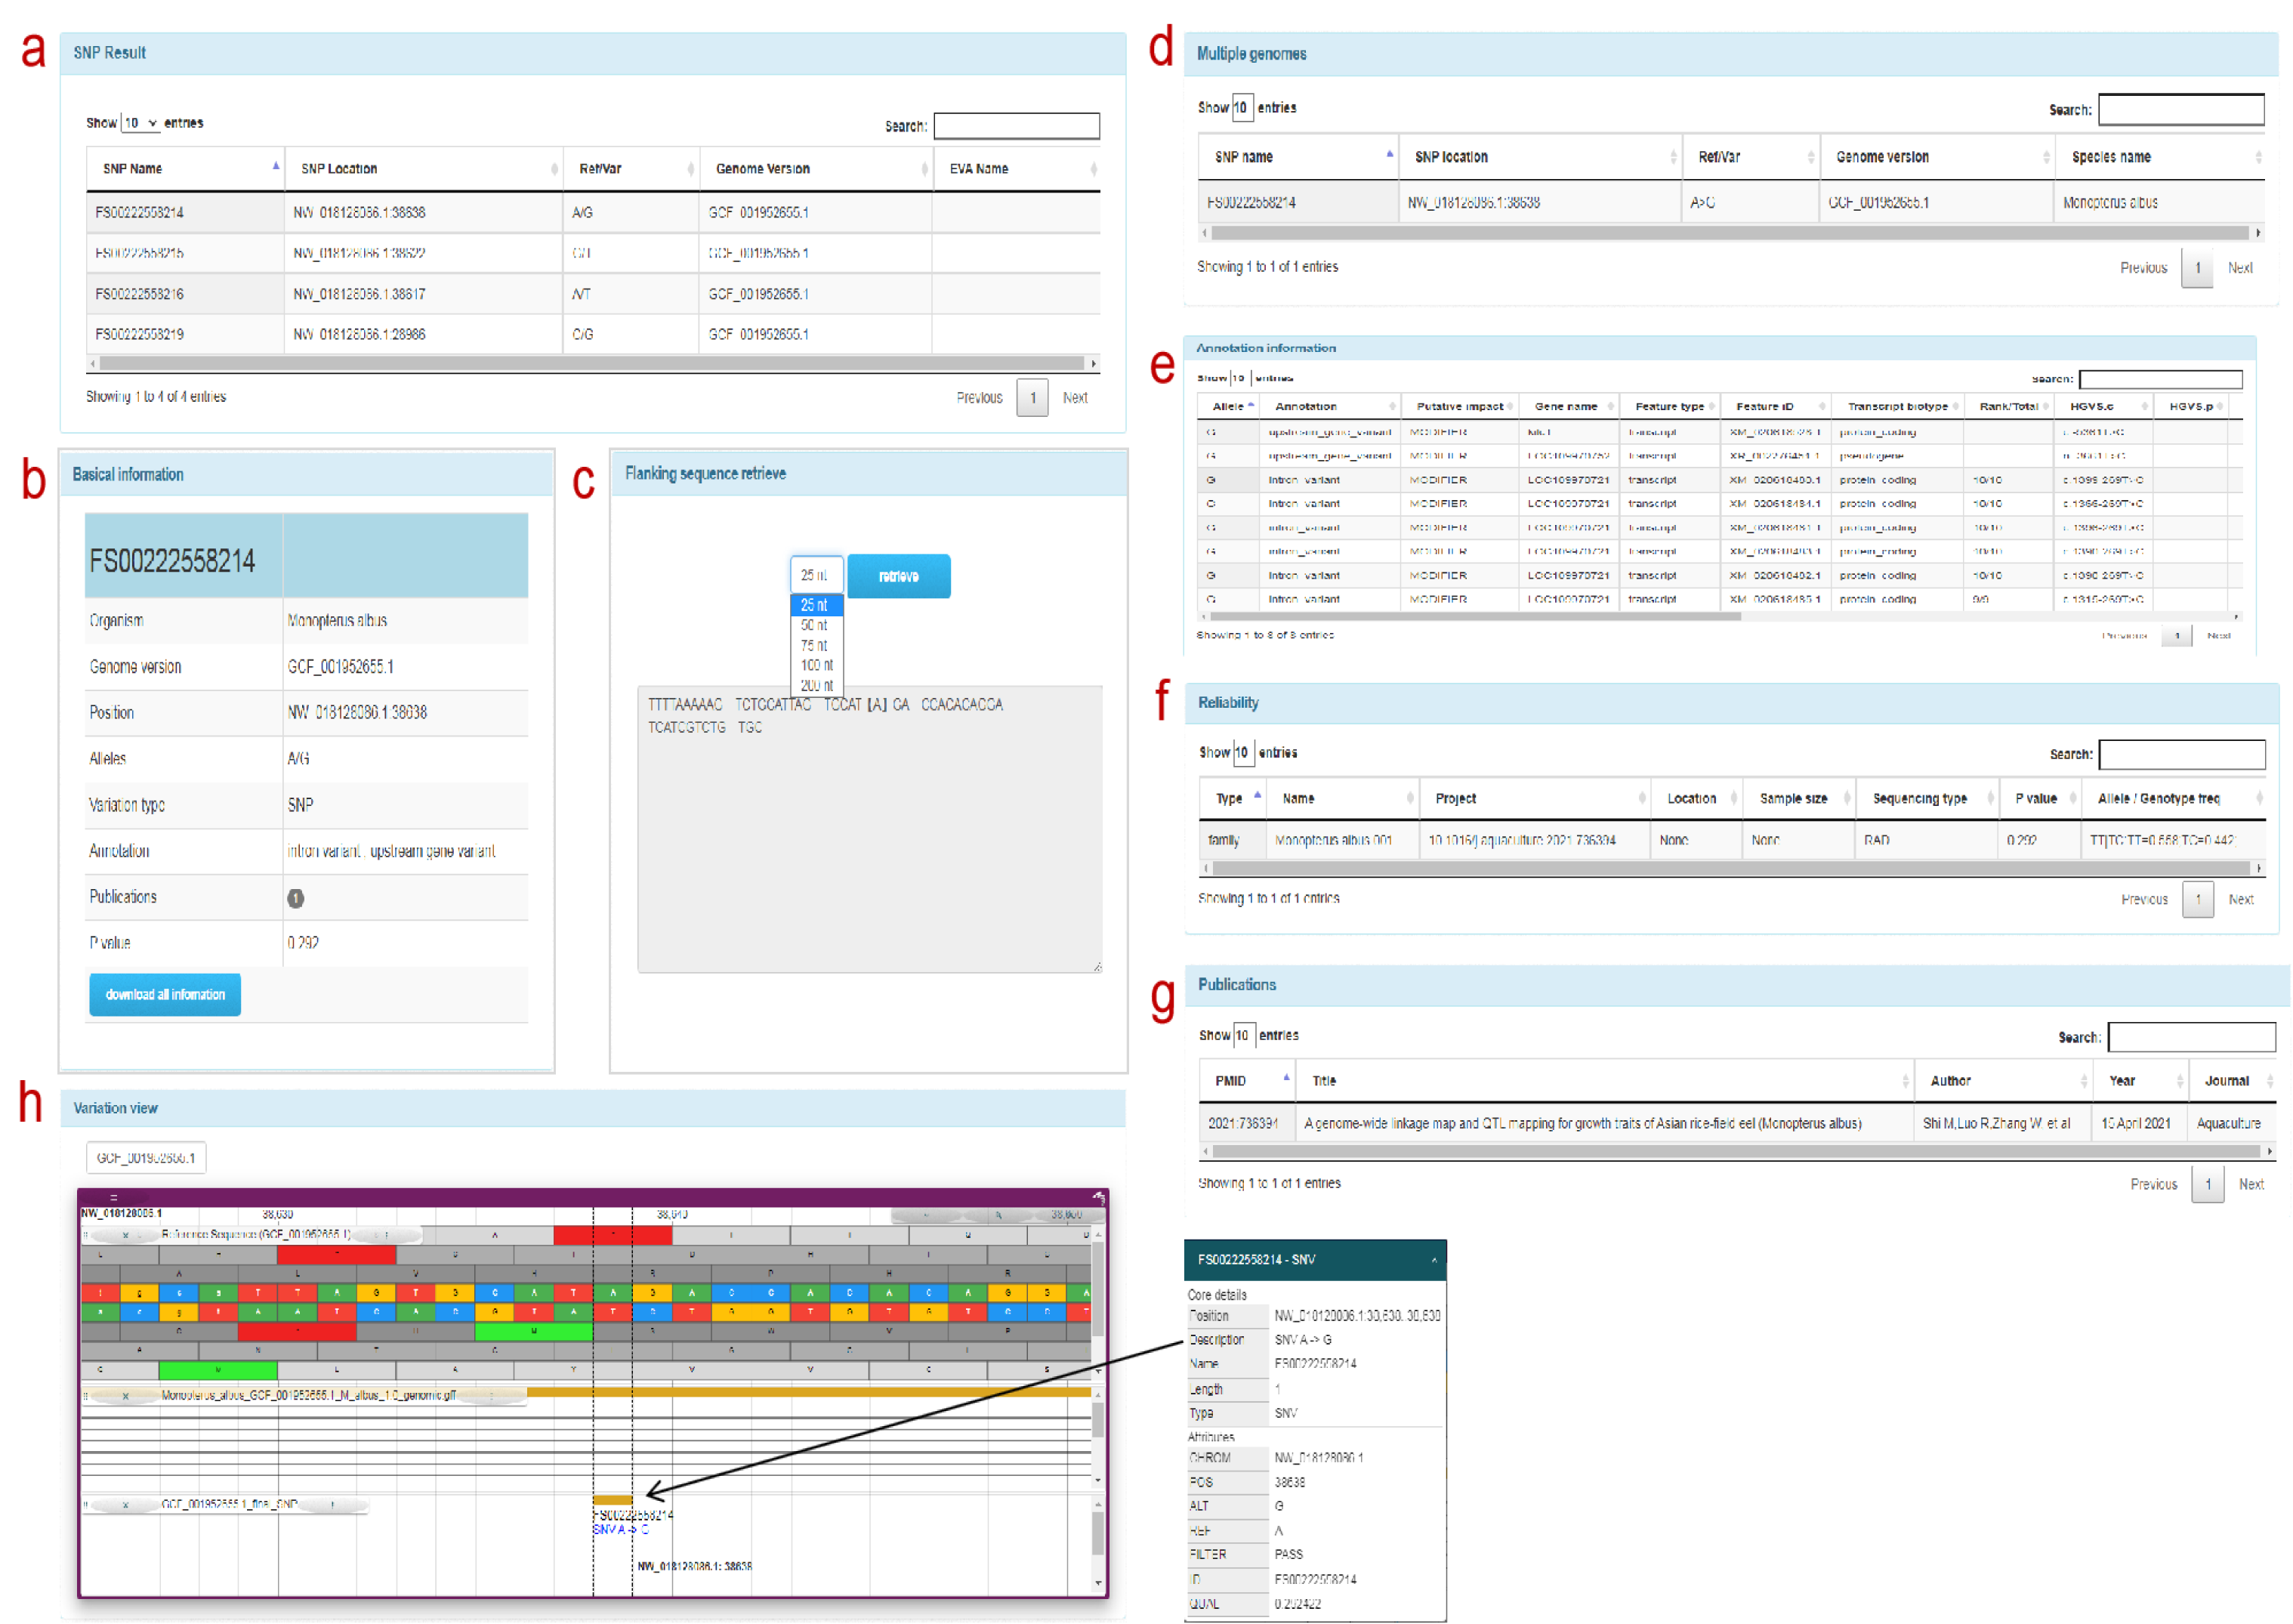Viewport: 2293px width, 1624px height.
Task: Click download all information button
Action: pos(165,995)
